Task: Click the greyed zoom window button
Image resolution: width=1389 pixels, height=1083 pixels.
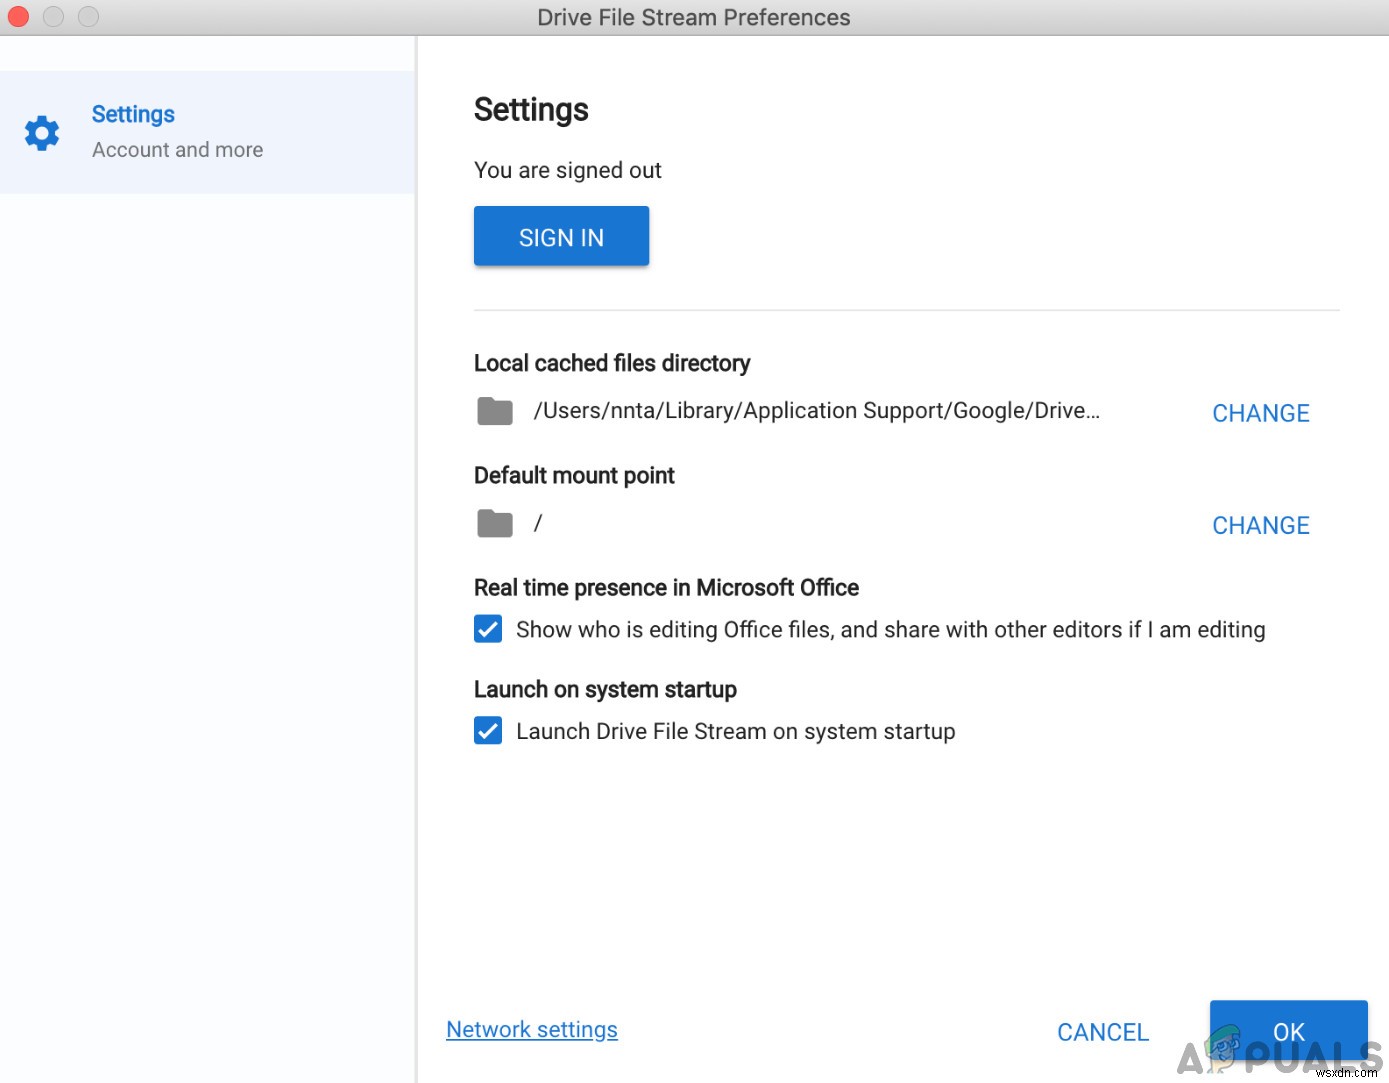Action: point(88,17)
